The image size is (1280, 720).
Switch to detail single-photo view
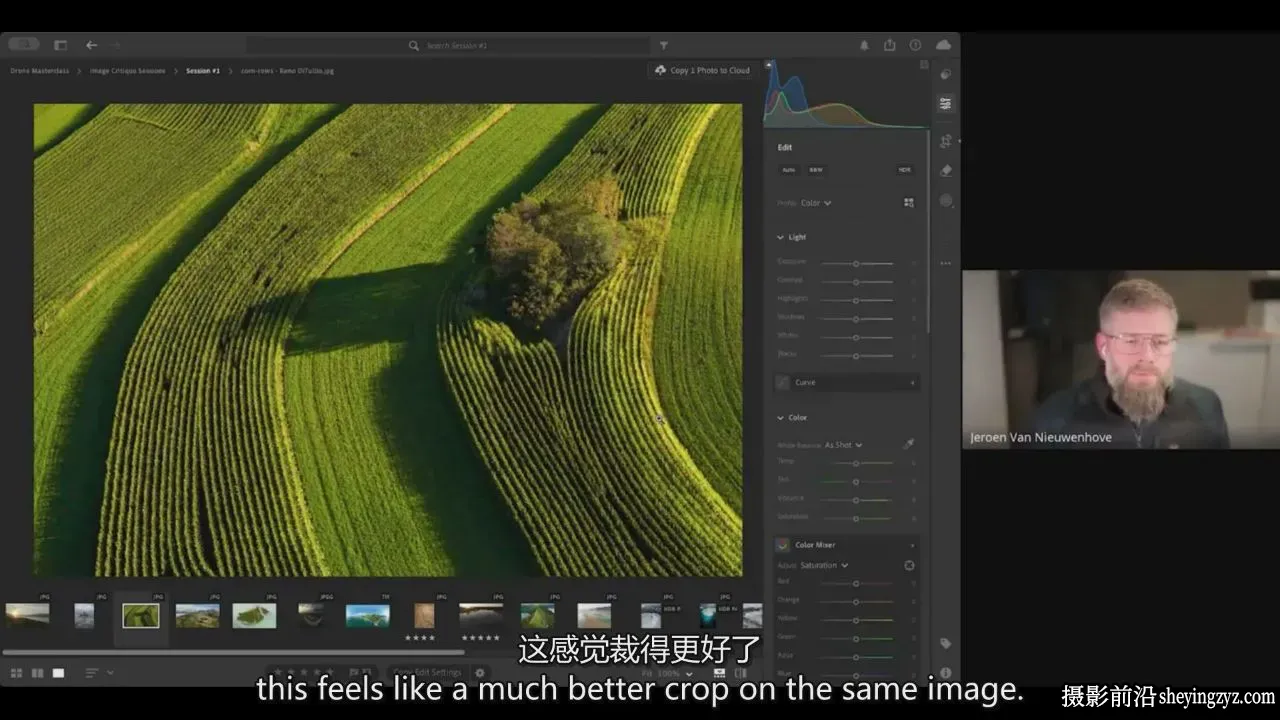[x=58, y=673]
